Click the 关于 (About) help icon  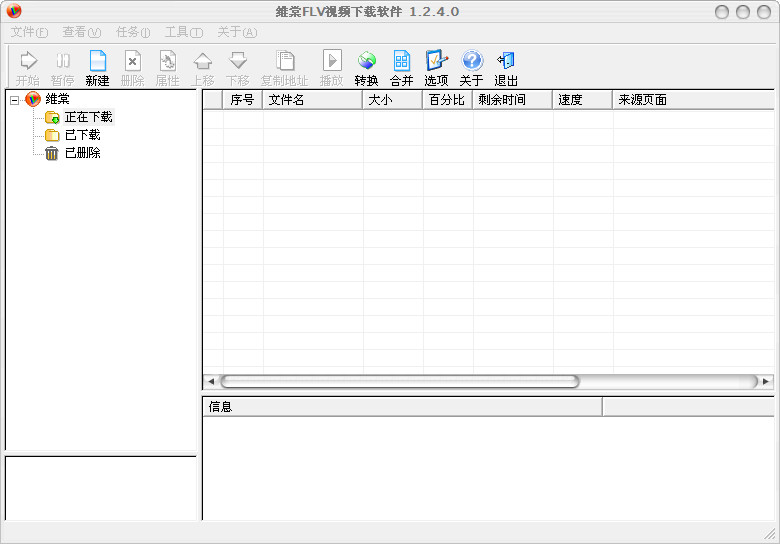pyautogui.click(x=471, y=62)
